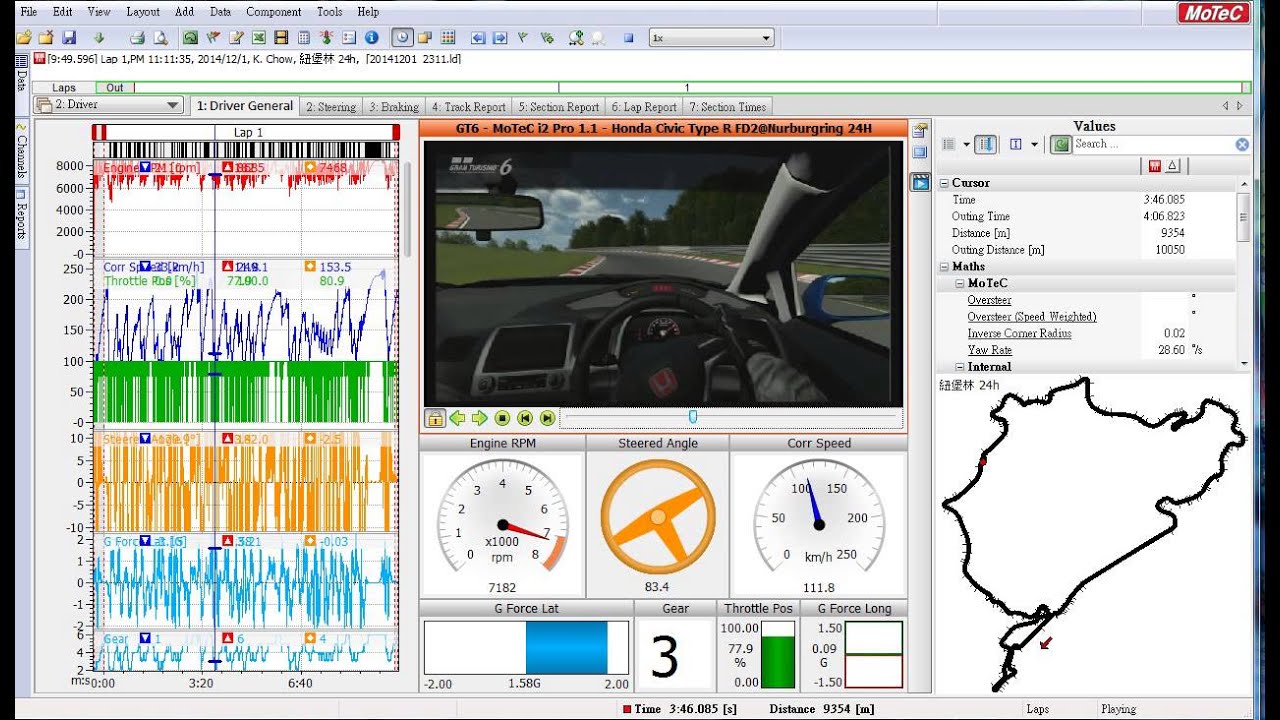Collapse the Maths group
This screenshot has height=720, width=1280.
944,267
